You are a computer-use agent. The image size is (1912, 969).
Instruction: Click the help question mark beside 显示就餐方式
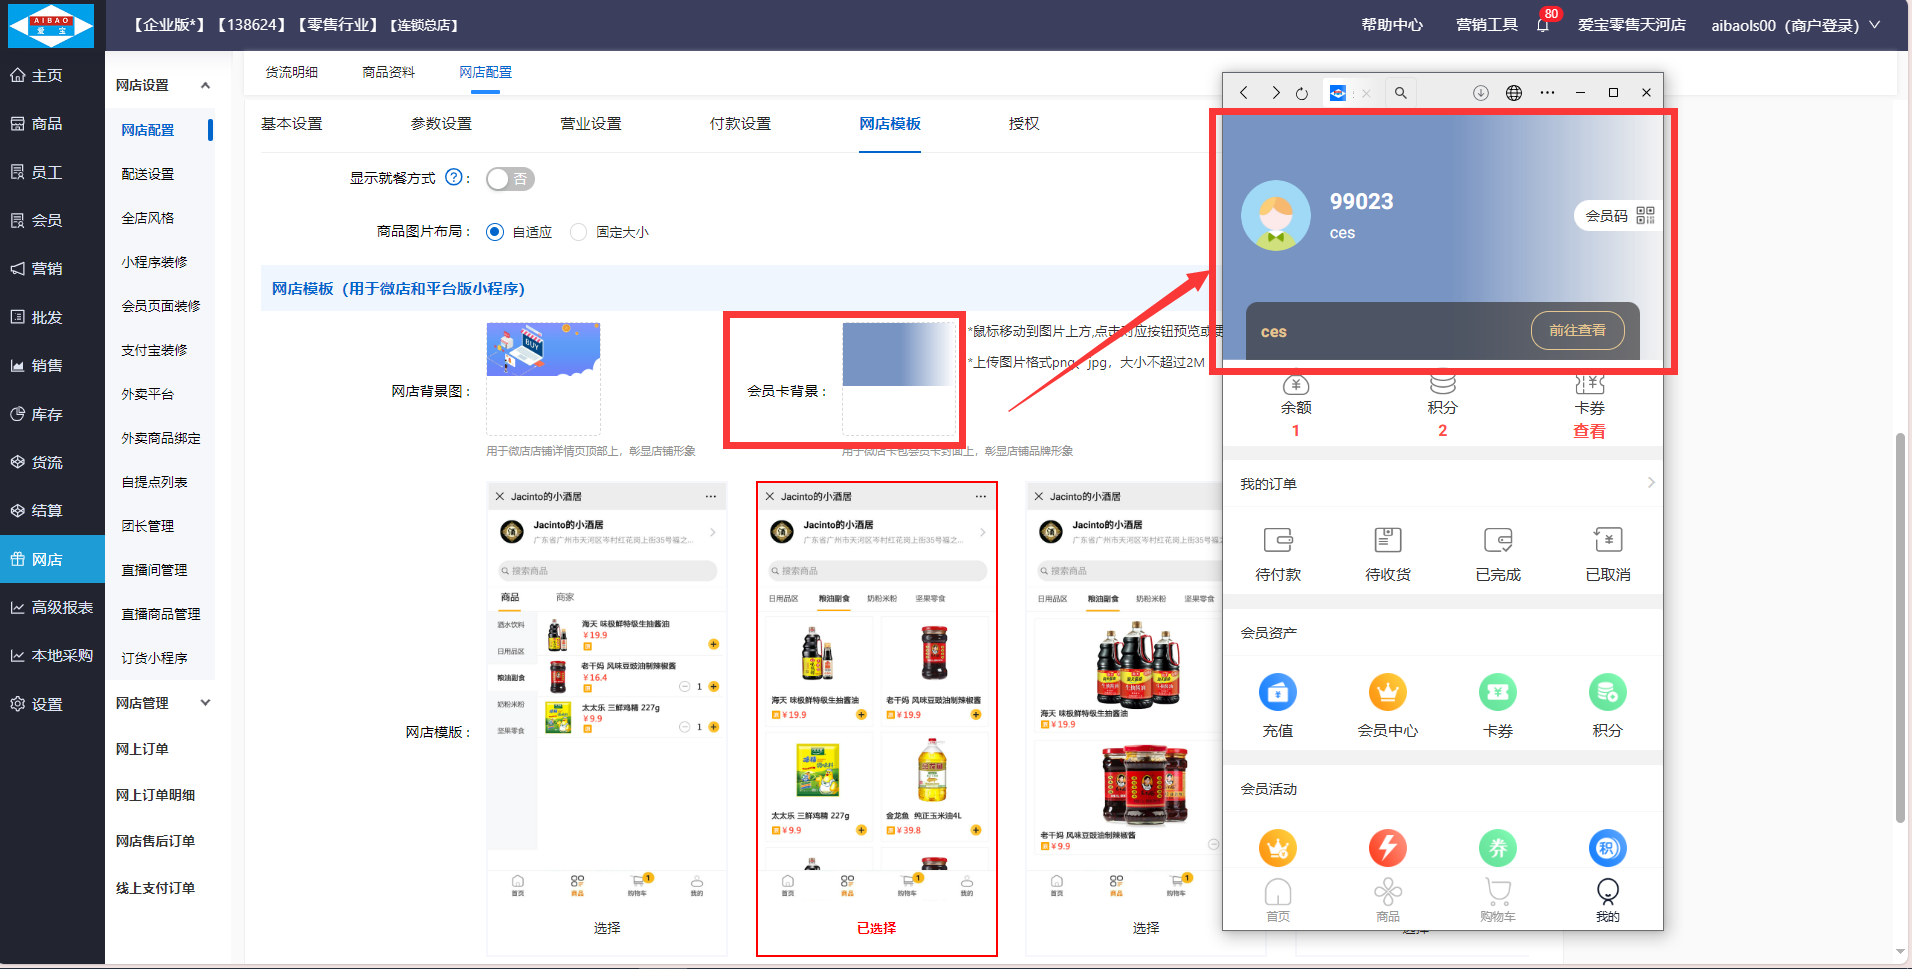pyautogui.click(x=453, y=177)
